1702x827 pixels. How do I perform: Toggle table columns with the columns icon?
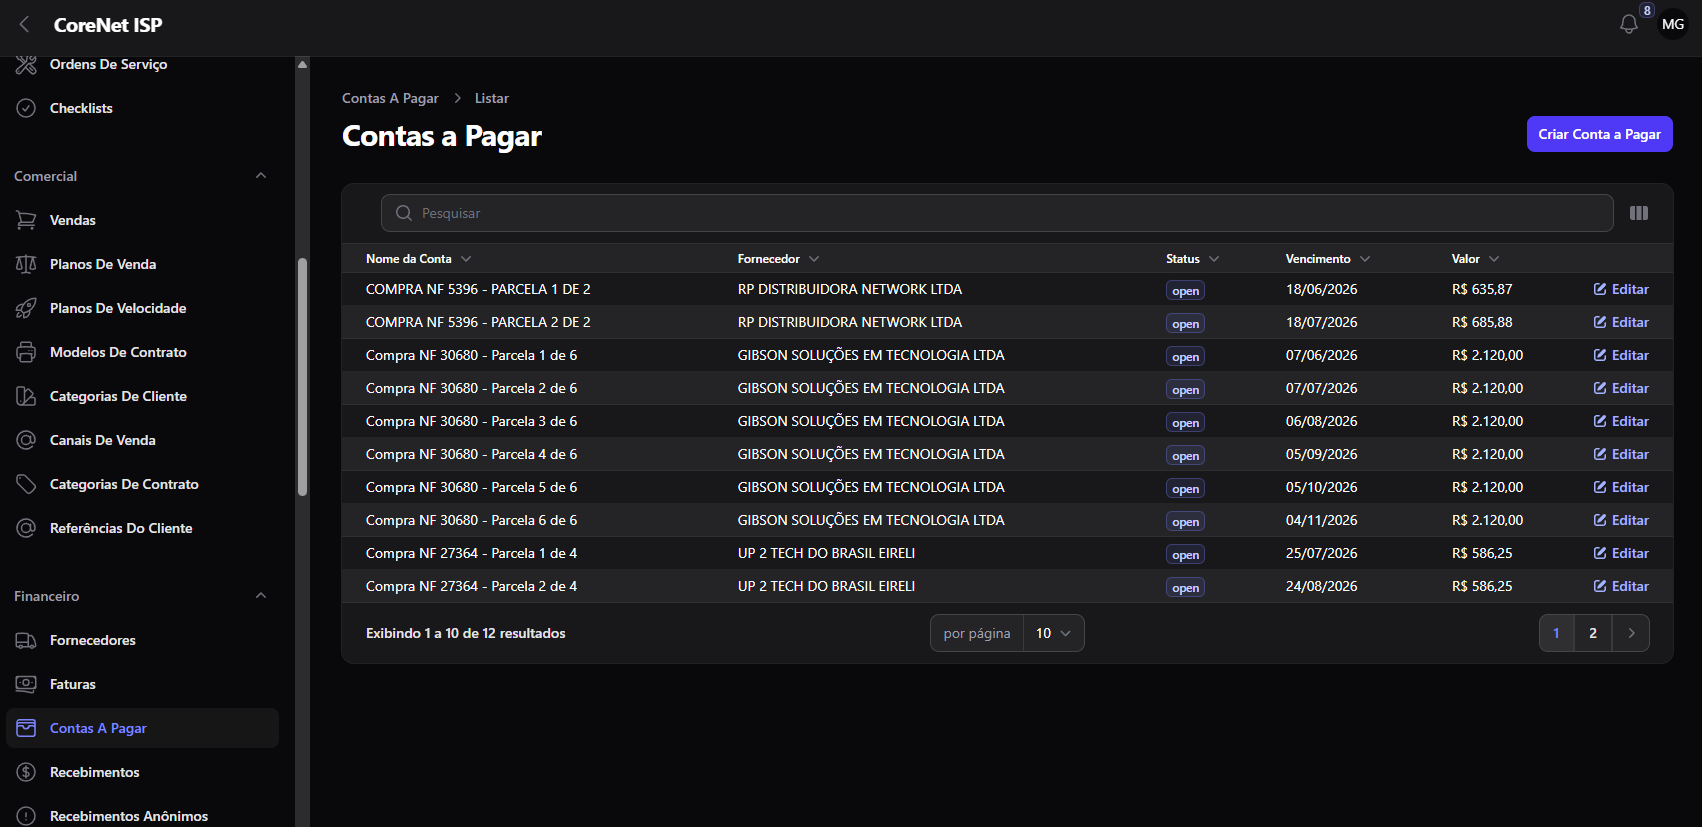pyautogui.click(x=1639, y=213)
